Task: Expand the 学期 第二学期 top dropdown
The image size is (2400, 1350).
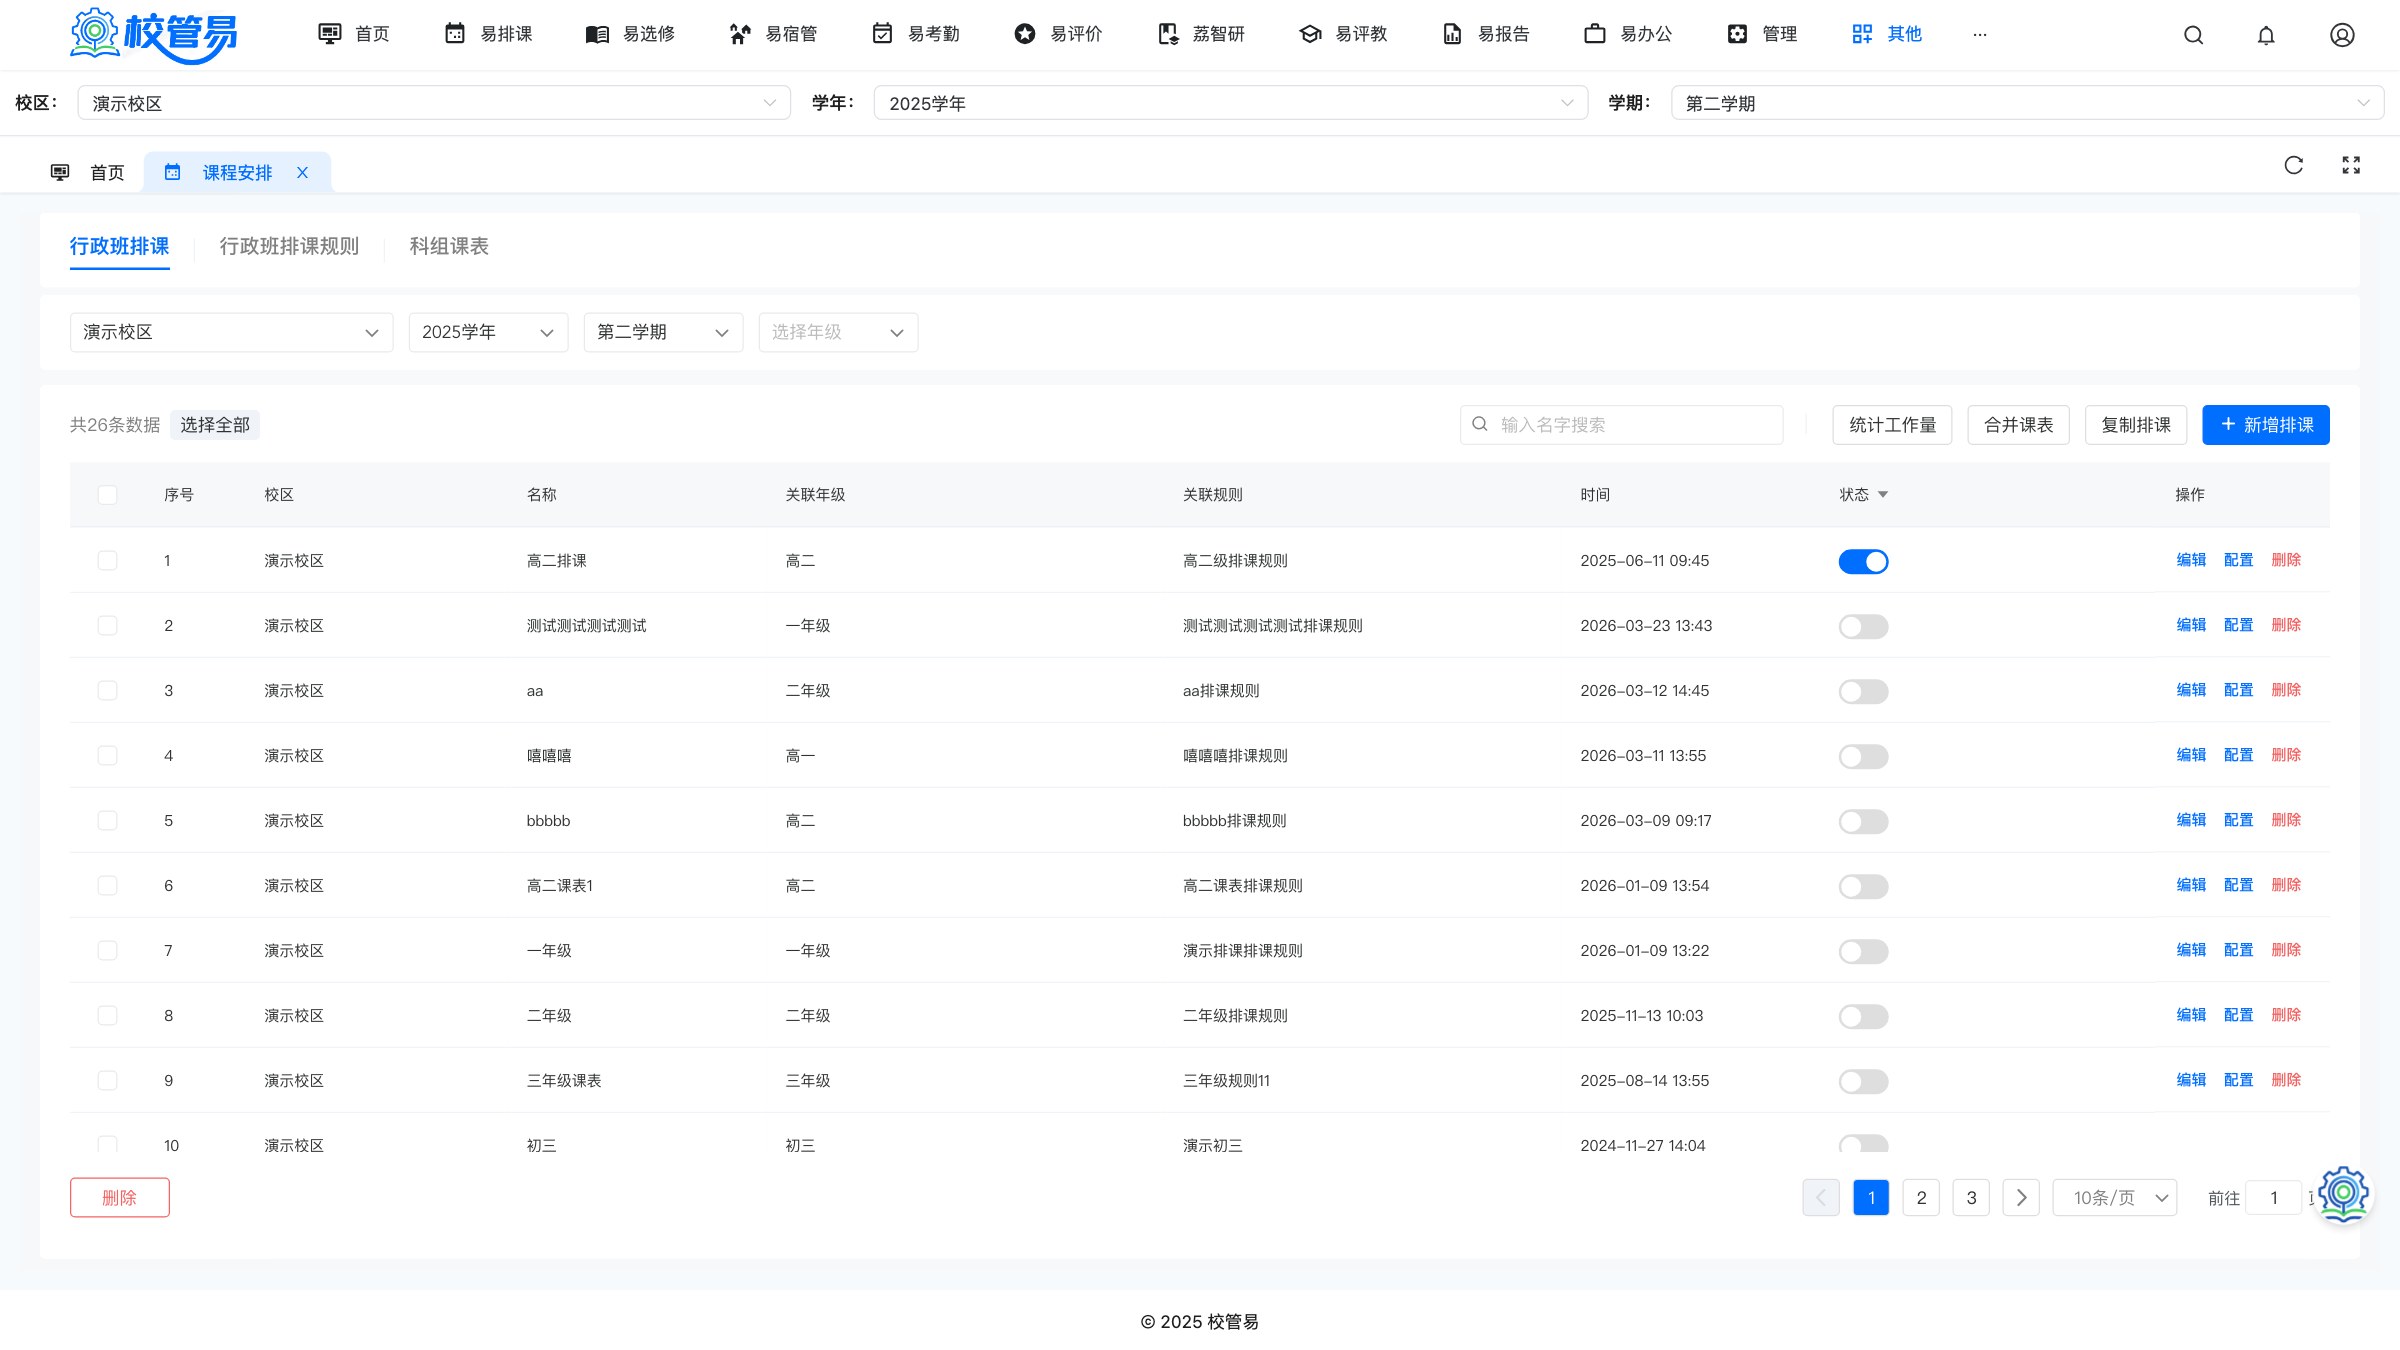Action: point(2027,103)
